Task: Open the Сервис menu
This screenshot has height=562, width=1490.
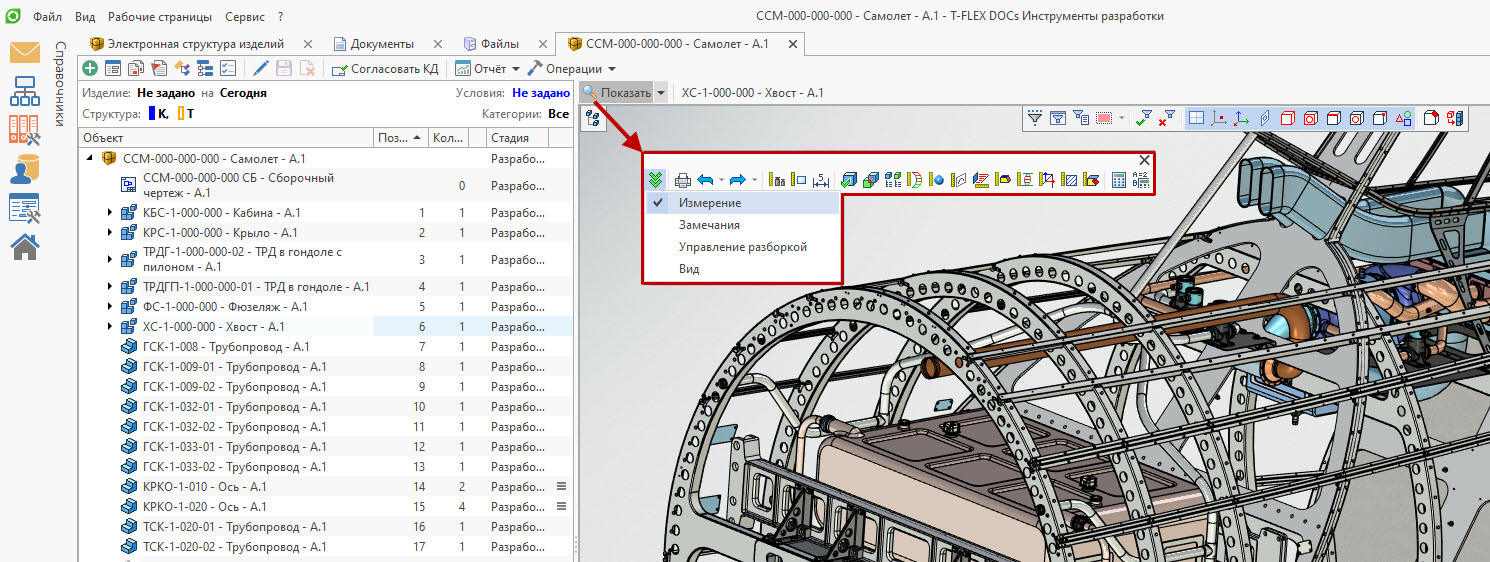Action: tap(245, 17)
